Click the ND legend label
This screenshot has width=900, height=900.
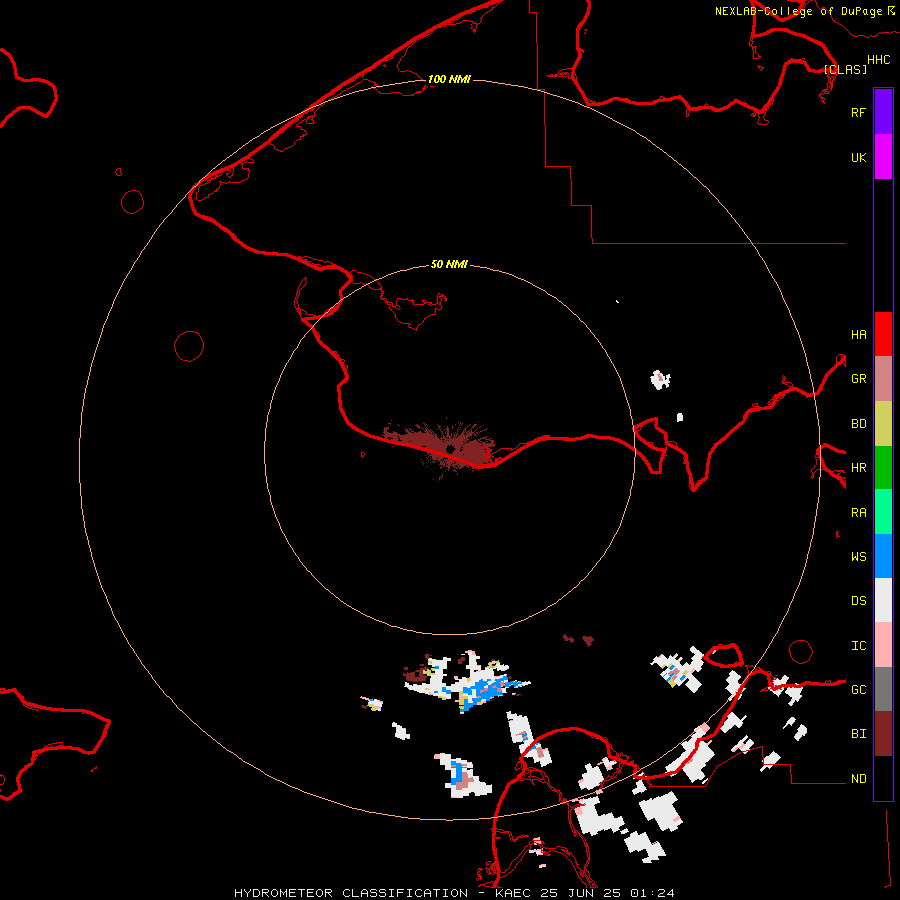point(858,779)
